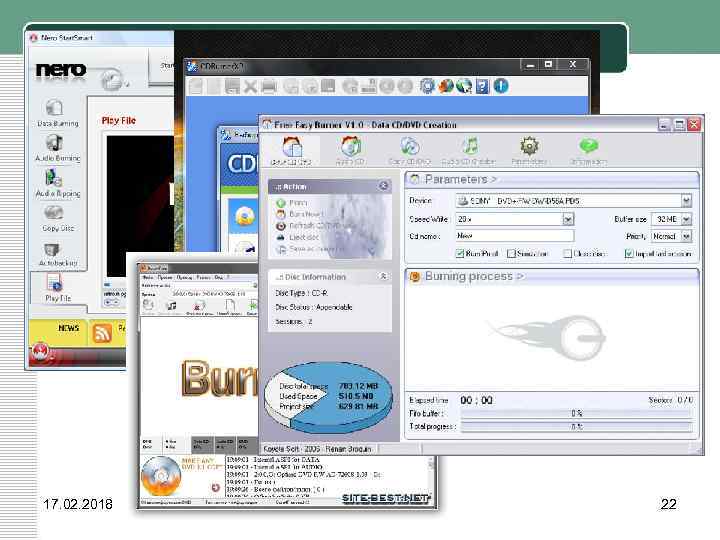
Task: Collapse the Action panel
Action: (384, 186)
